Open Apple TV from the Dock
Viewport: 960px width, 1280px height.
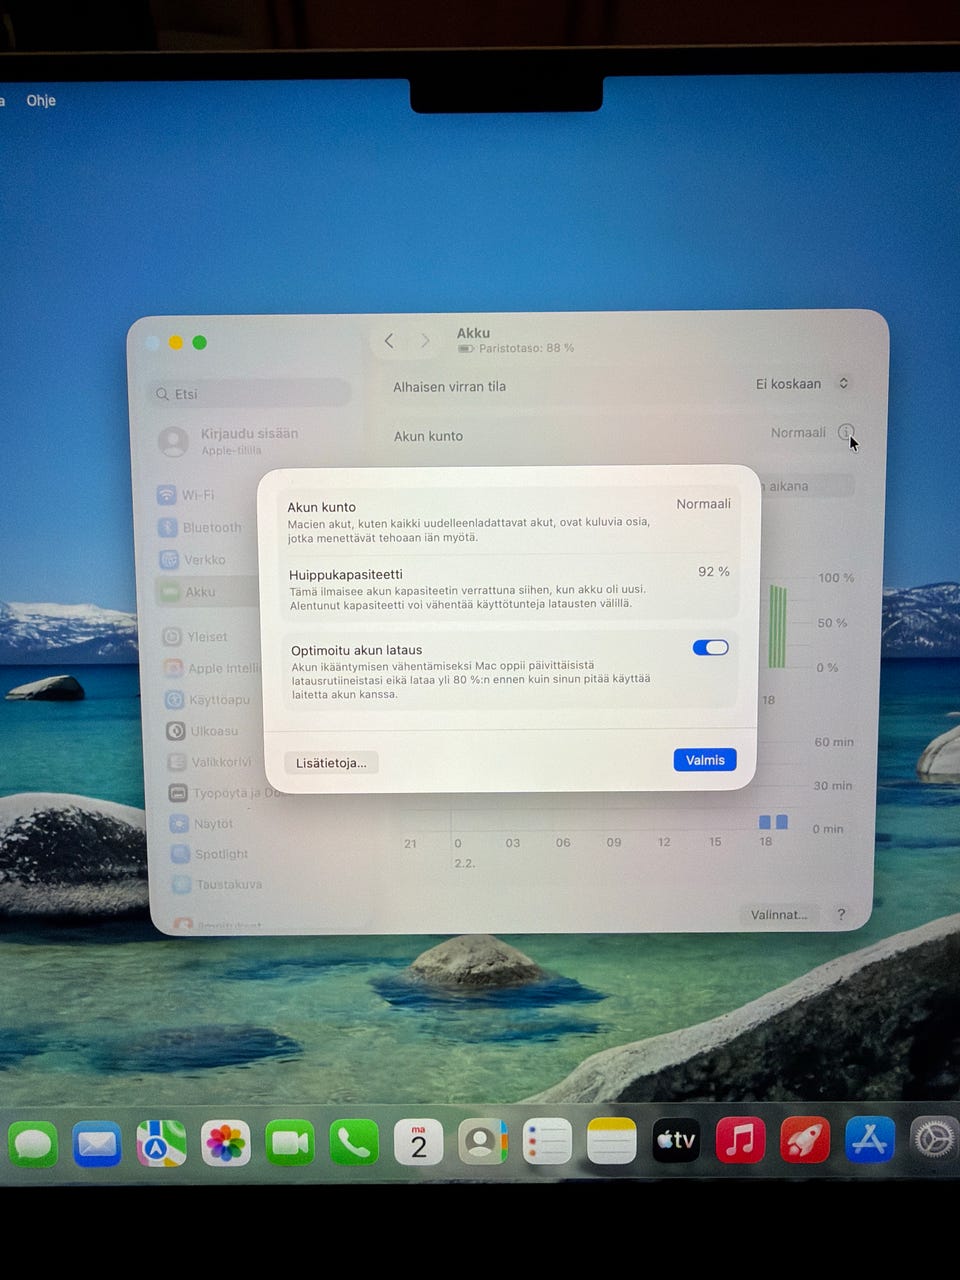(x=676, y=1140)
